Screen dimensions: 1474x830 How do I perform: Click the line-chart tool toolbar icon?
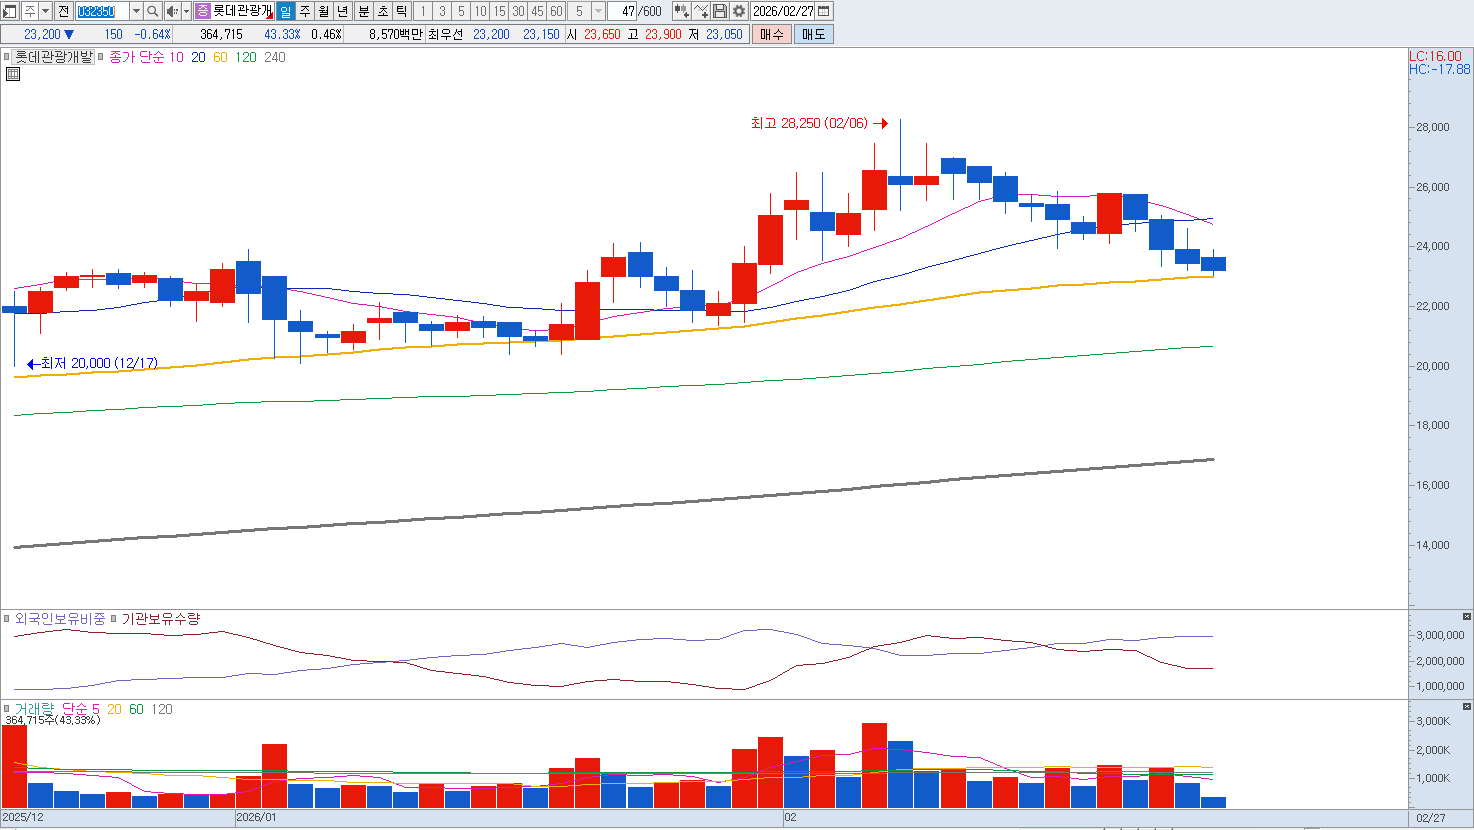pos(701,11)
